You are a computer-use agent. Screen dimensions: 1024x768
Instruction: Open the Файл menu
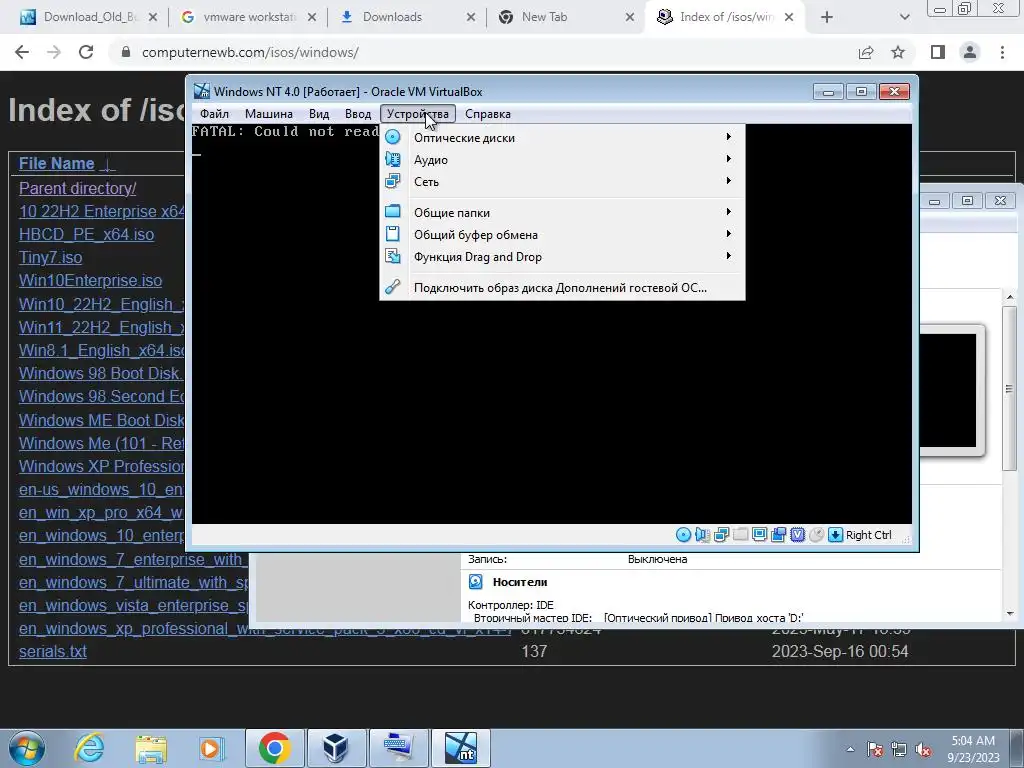[x=214, y=114]
